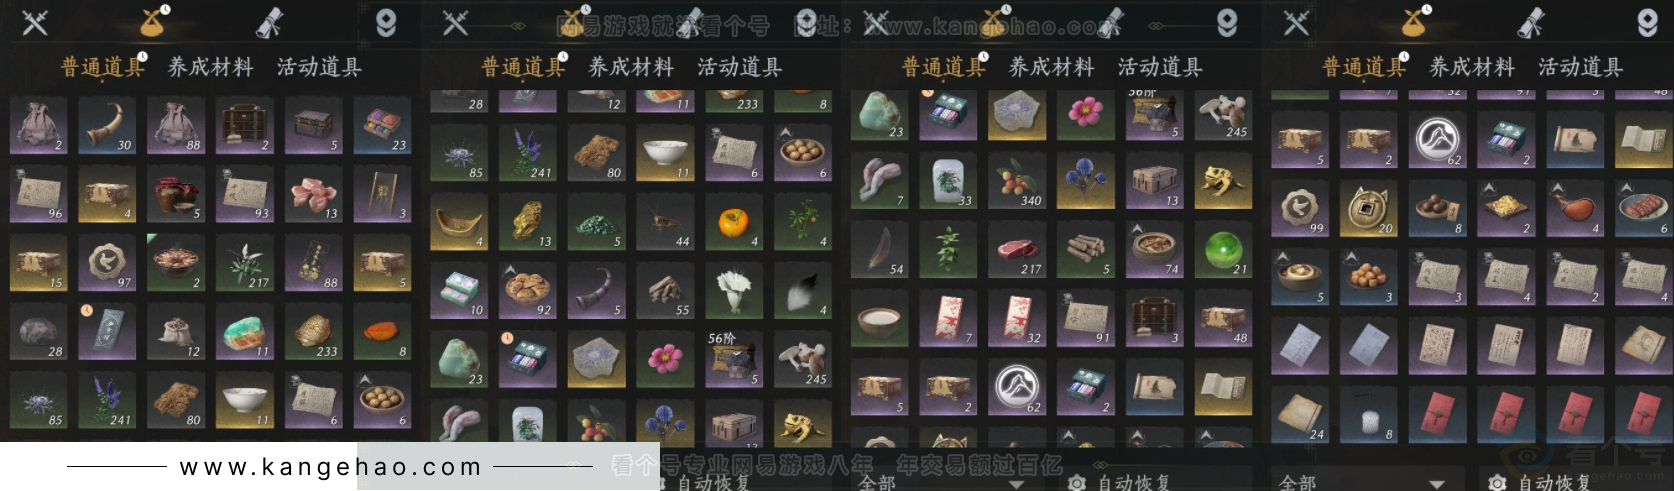The height and width of the screenshot is (491, 1674).
Task: Open the crossed swords equipment tab, leftmost panel
Action: click(x=35, y=22)
